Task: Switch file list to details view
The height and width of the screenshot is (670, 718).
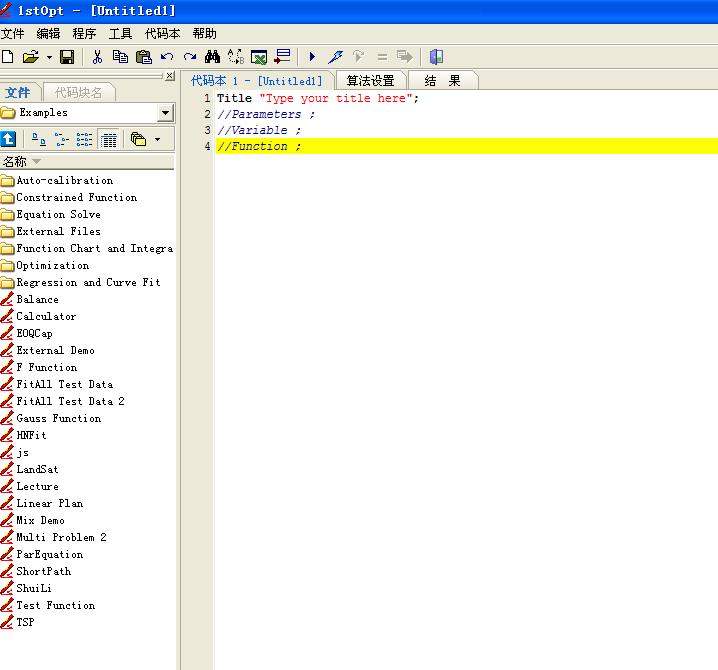Action: point(109,140)
